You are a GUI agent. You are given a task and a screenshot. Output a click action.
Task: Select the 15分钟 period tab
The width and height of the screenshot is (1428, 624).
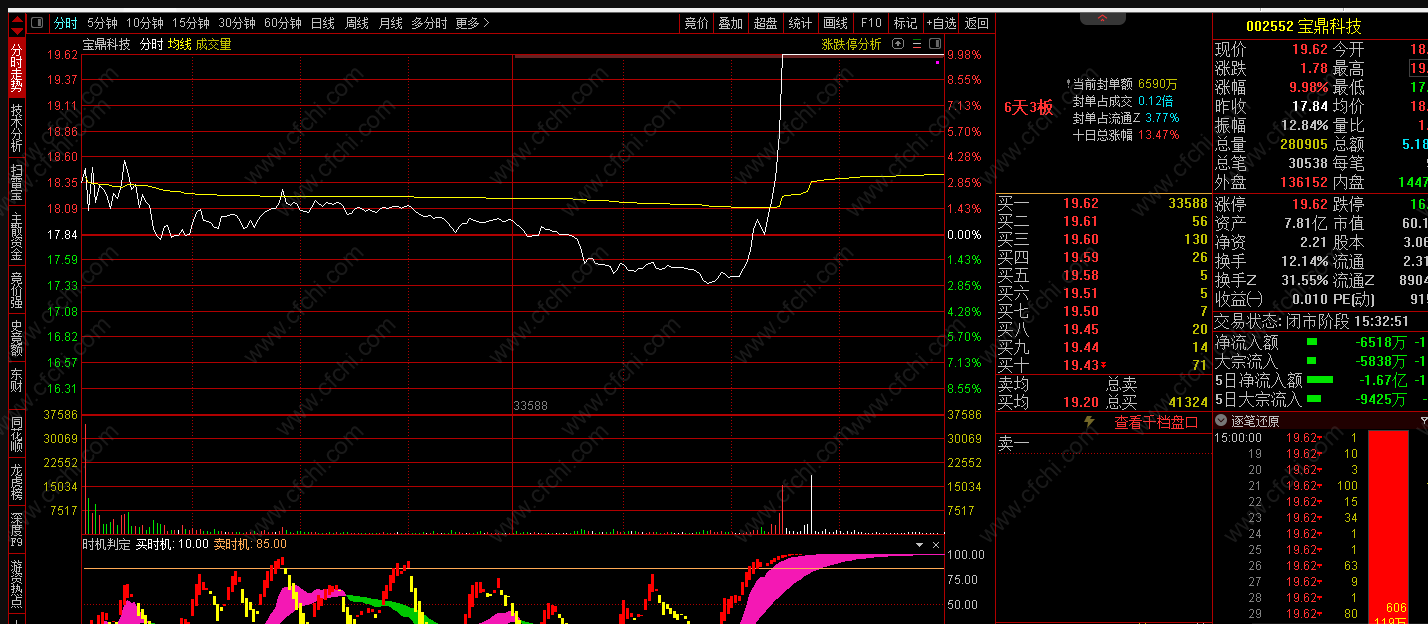click(x=190, y=23)
